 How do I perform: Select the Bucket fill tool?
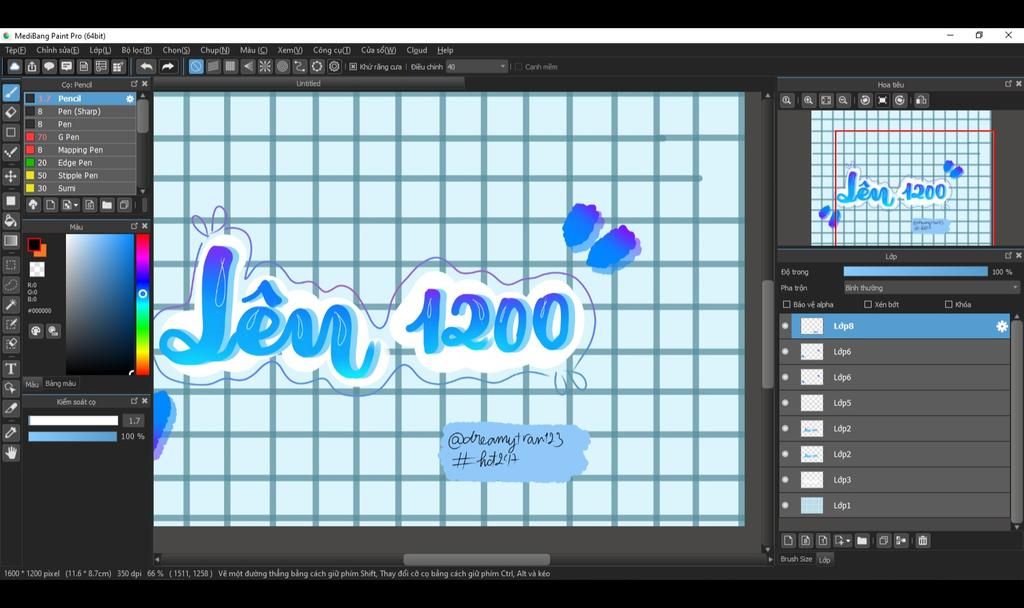pos(10,221)
